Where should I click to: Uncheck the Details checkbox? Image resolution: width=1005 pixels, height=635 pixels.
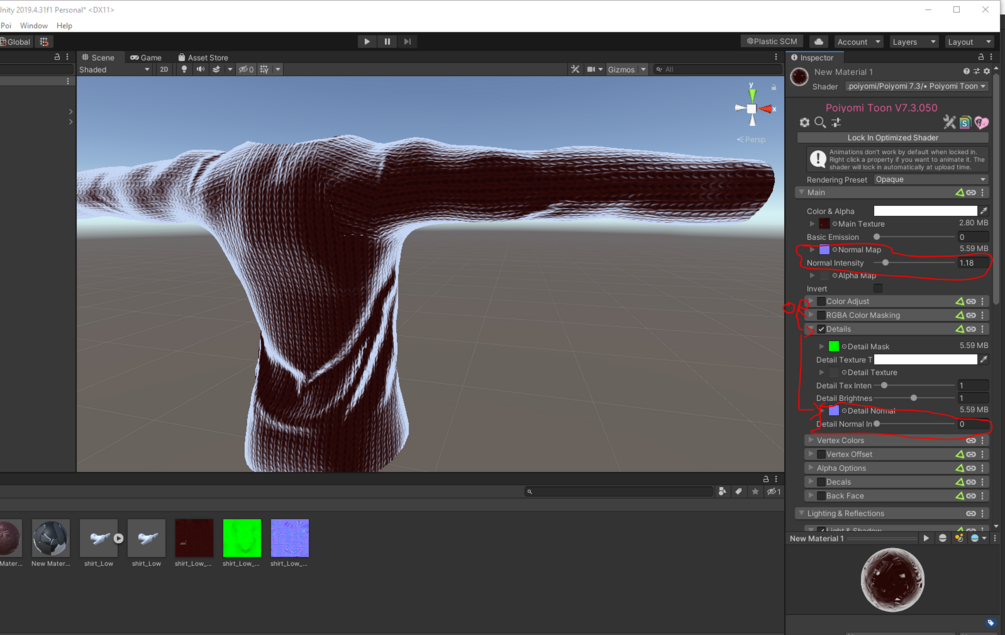click(x=821, y=329)
